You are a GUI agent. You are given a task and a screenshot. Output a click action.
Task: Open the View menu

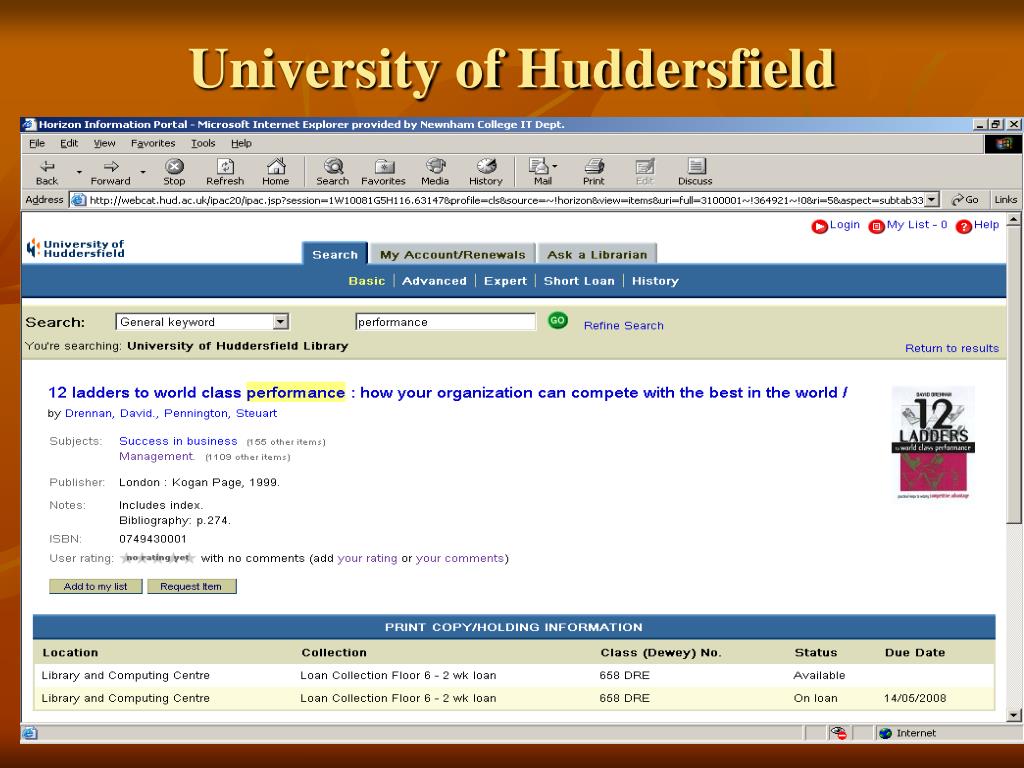click(x=104, y=143)
